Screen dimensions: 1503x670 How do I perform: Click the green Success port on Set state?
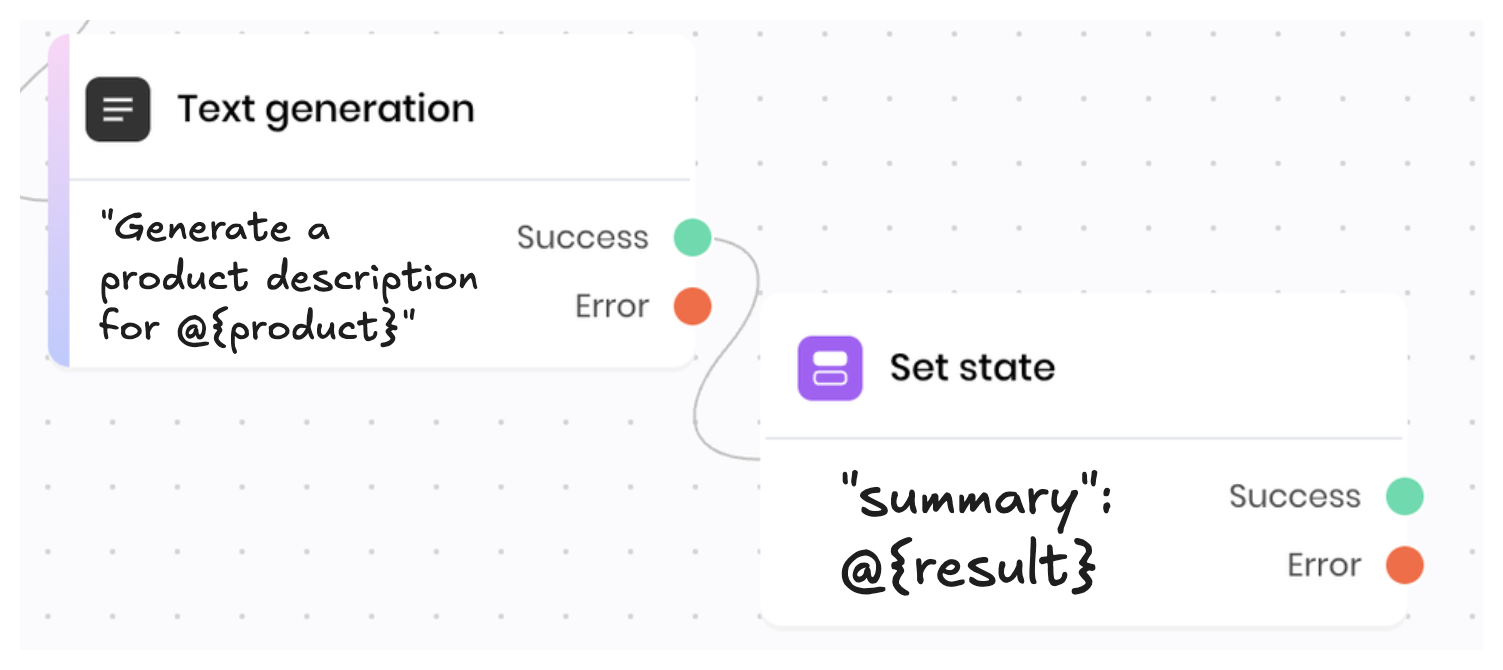tap(1404, 497)
